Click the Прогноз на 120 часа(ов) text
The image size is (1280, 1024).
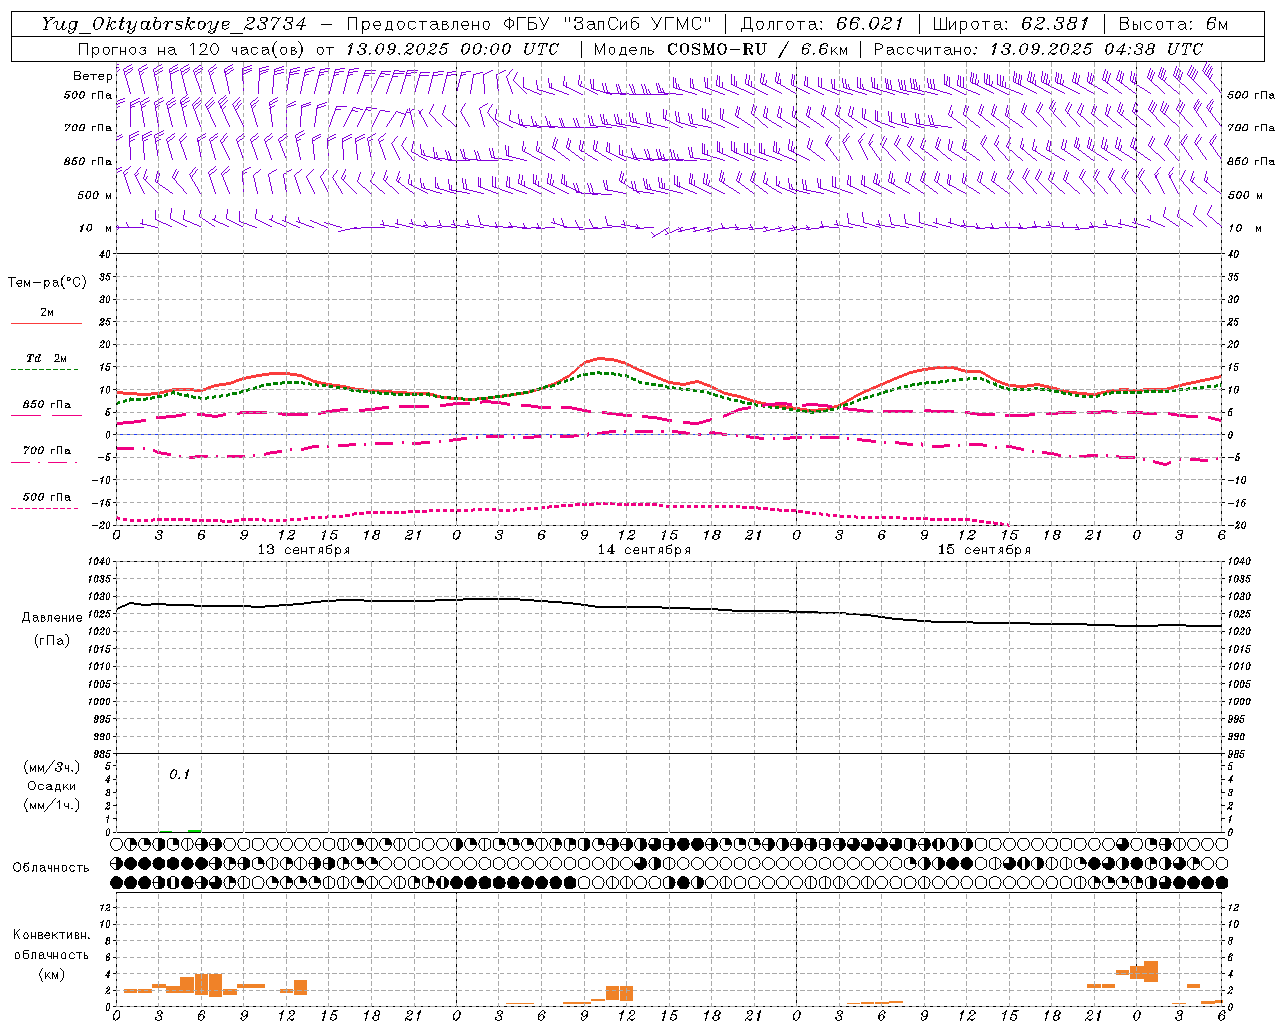coord(192,49)
